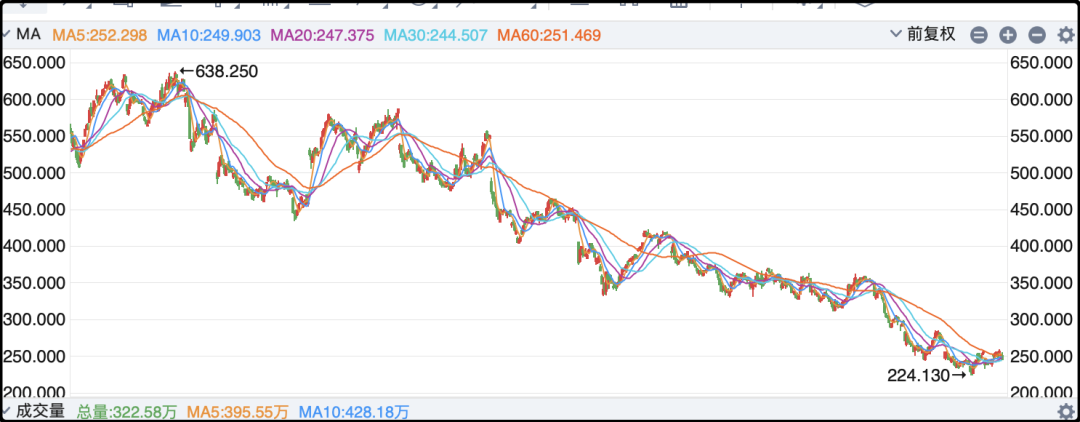The image size is (1080, 422).
Task: Click the minus circle icon right of 前复权
Action: tap(979, 35)
